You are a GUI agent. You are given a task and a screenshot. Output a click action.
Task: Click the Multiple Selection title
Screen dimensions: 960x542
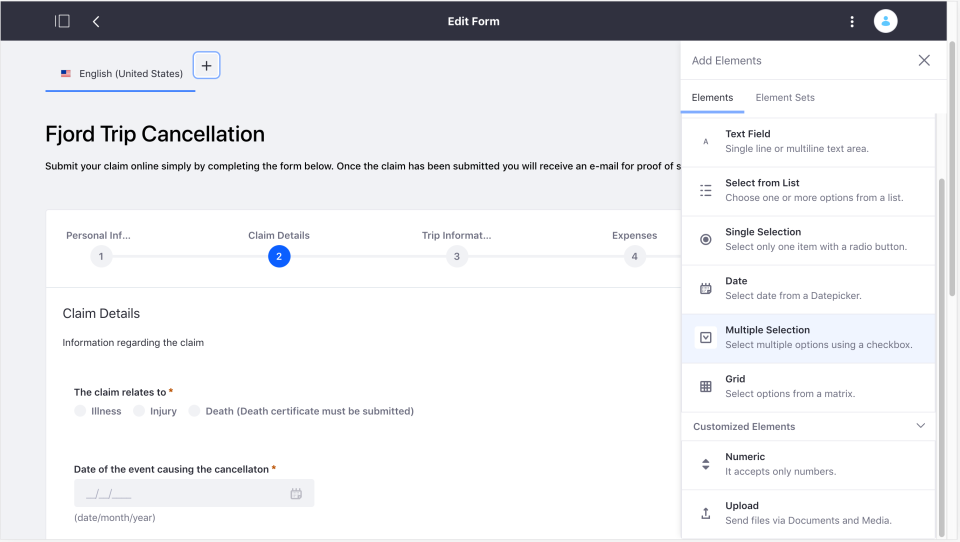point(767,329)
